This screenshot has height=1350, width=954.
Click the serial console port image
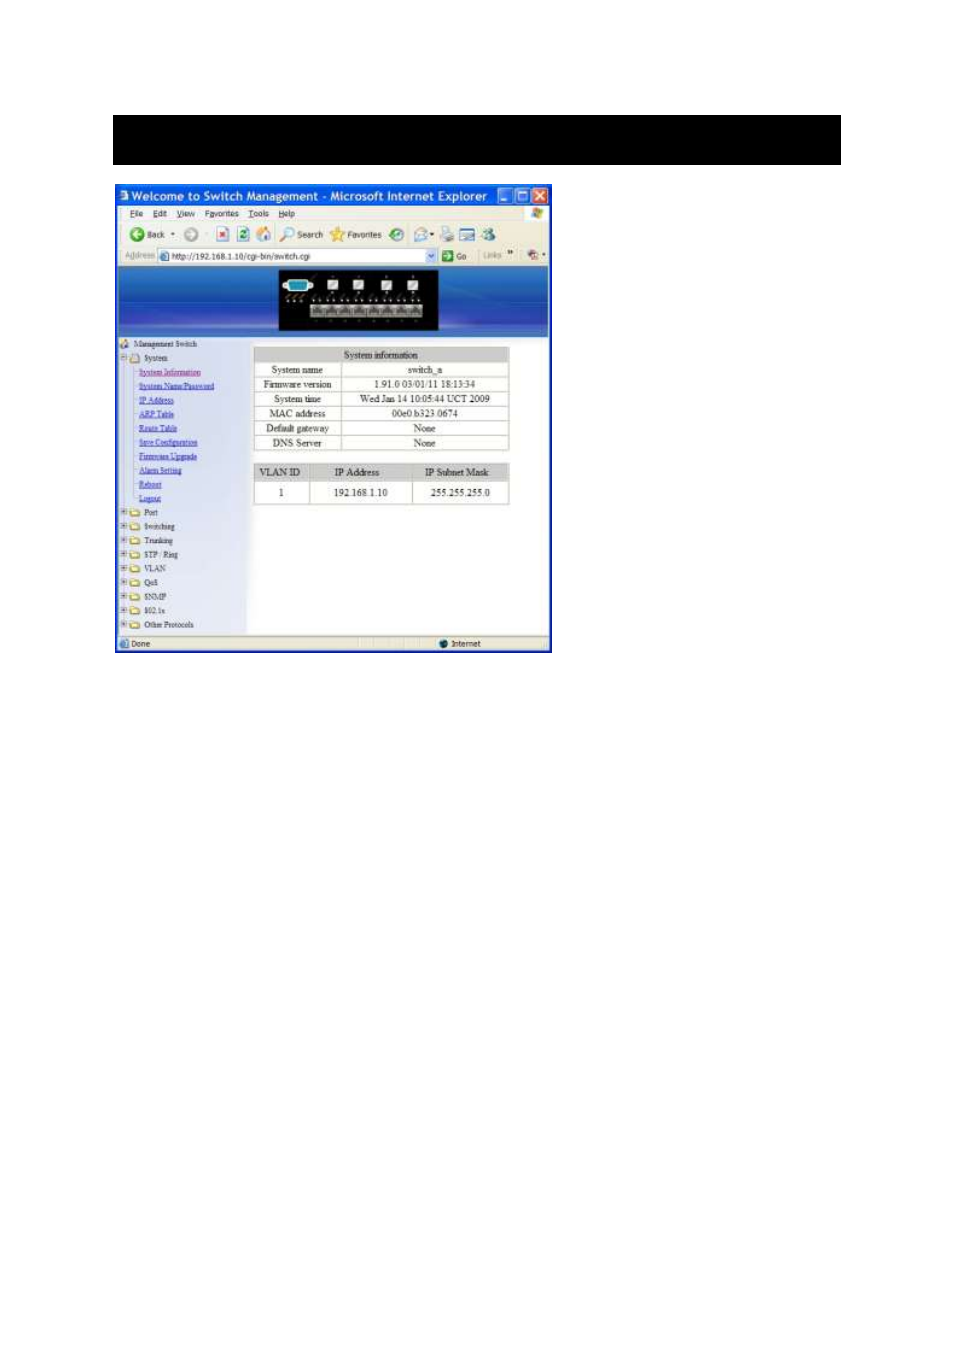point(297,286)
